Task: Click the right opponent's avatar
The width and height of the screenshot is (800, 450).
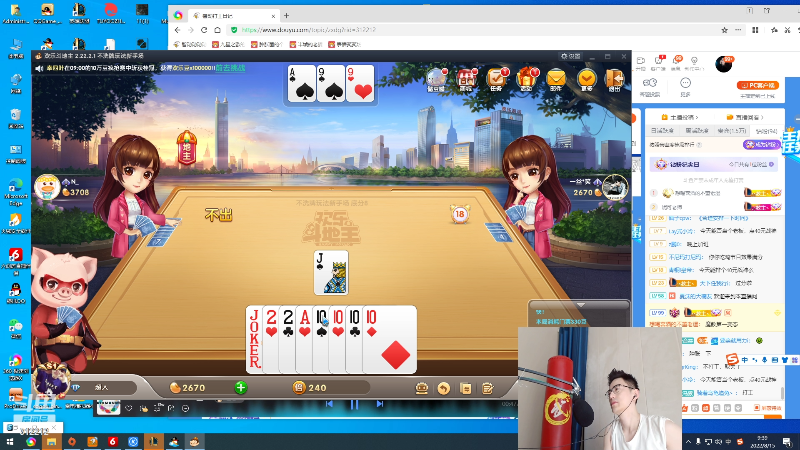Action: 615,187
